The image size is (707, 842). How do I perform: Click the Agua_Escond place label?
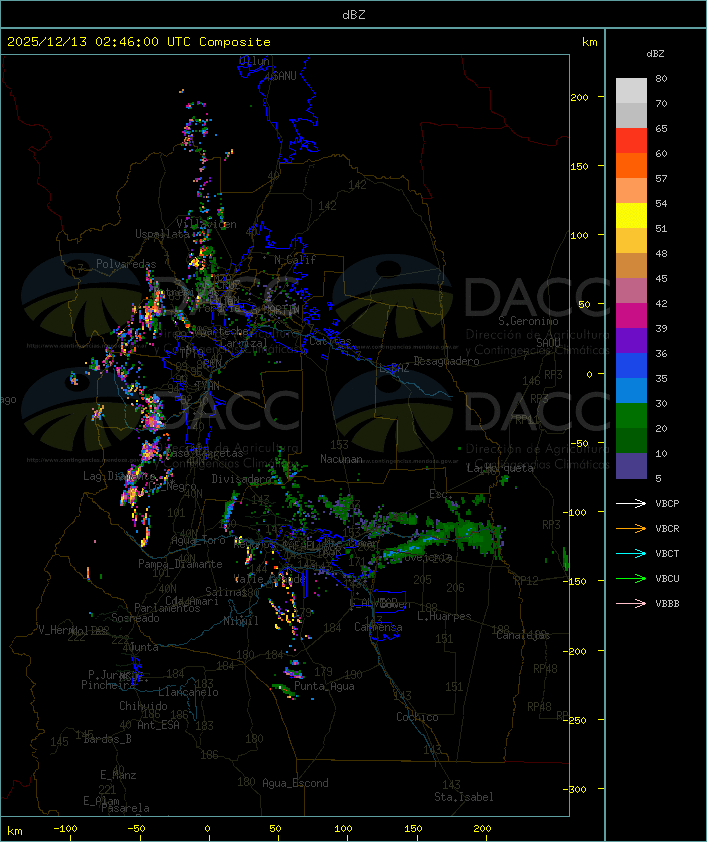[x=295, y=783]
